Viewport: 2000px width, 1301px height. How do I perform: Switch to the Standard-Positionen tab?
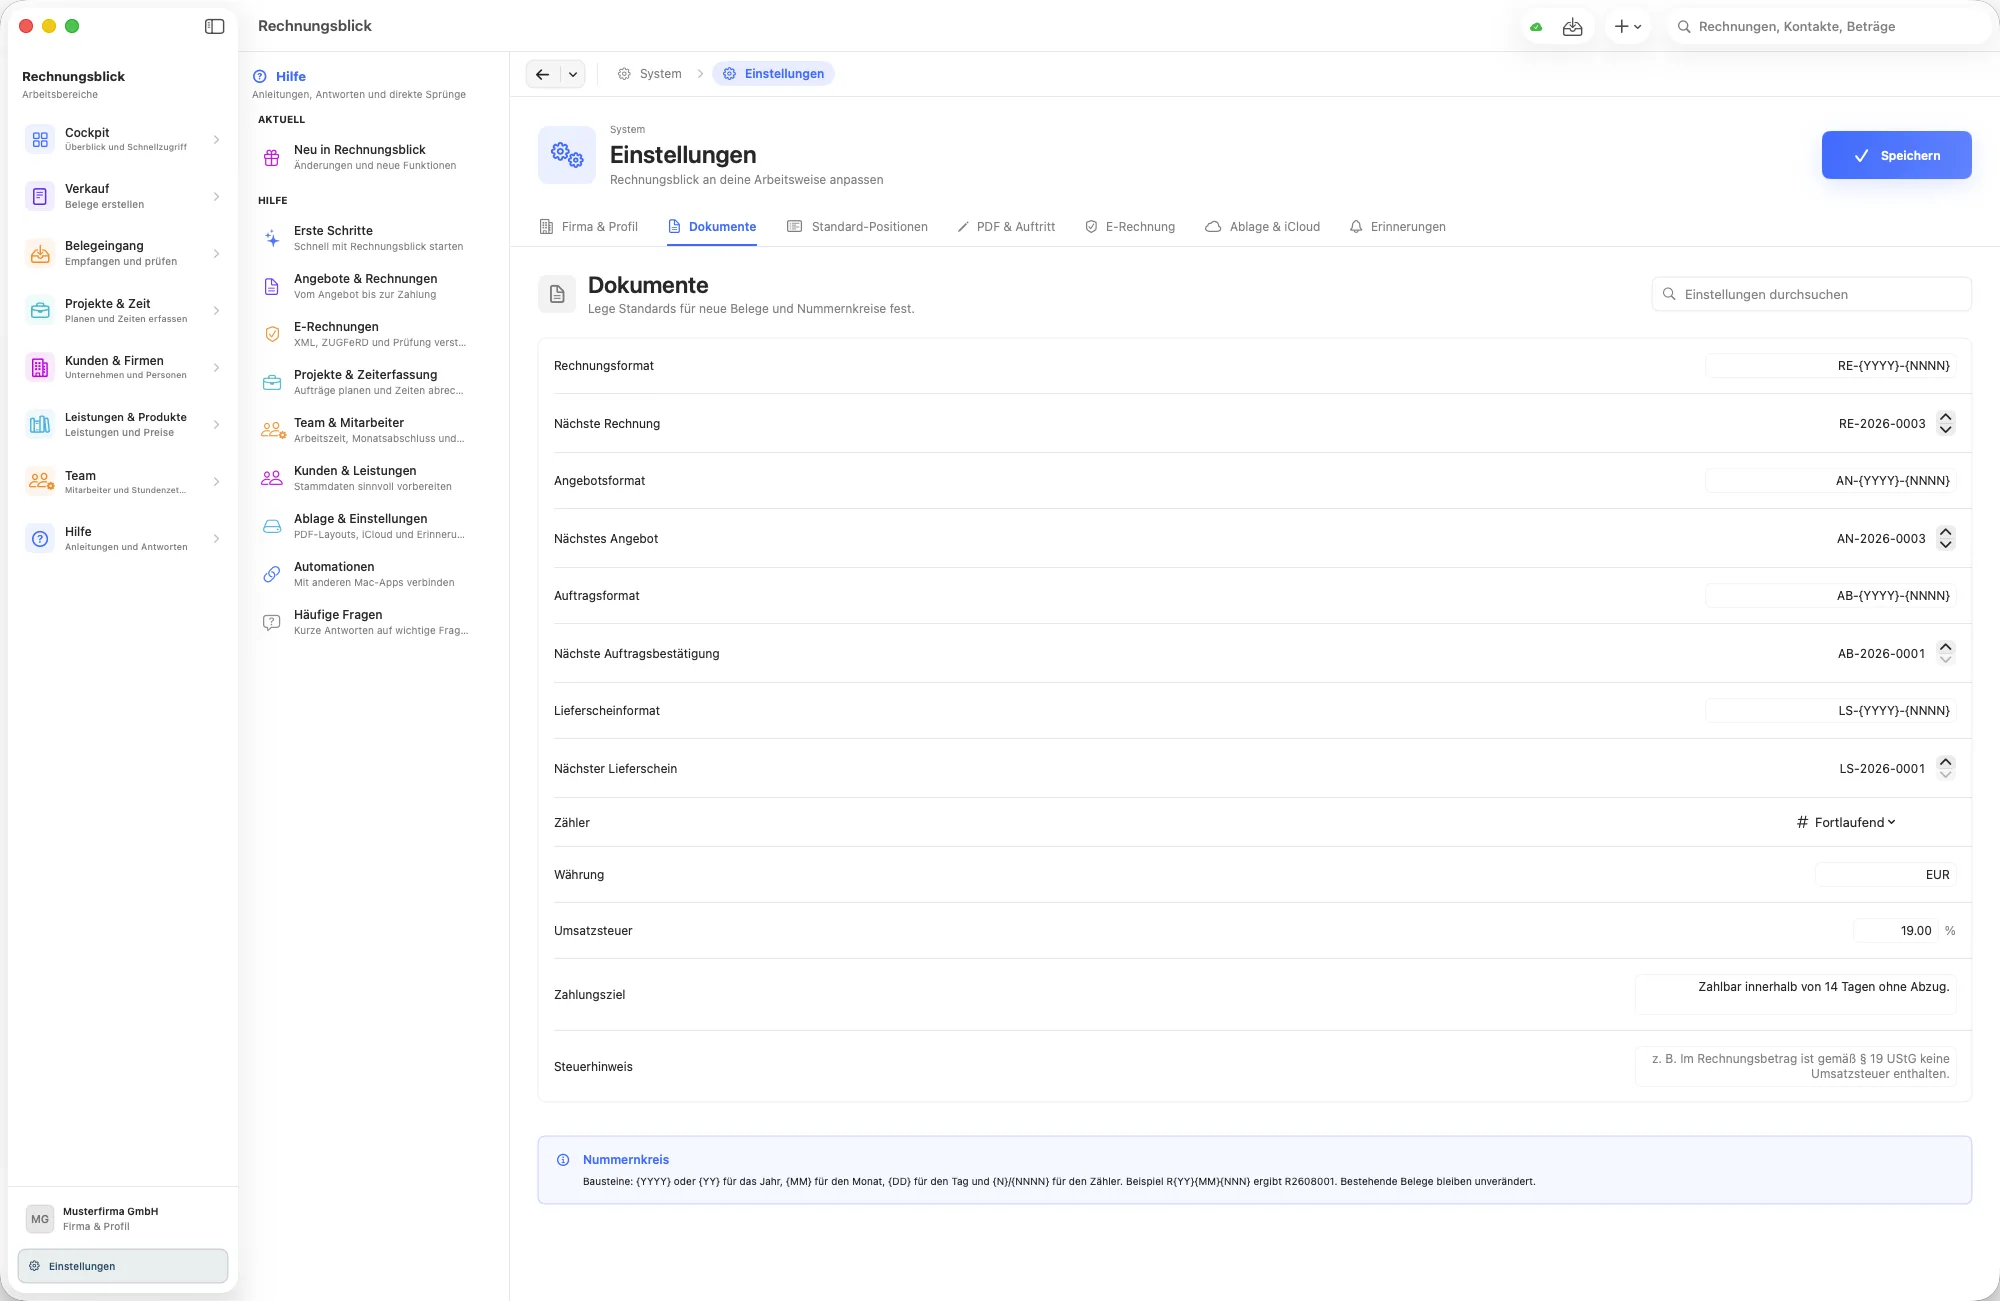[858, 227]
